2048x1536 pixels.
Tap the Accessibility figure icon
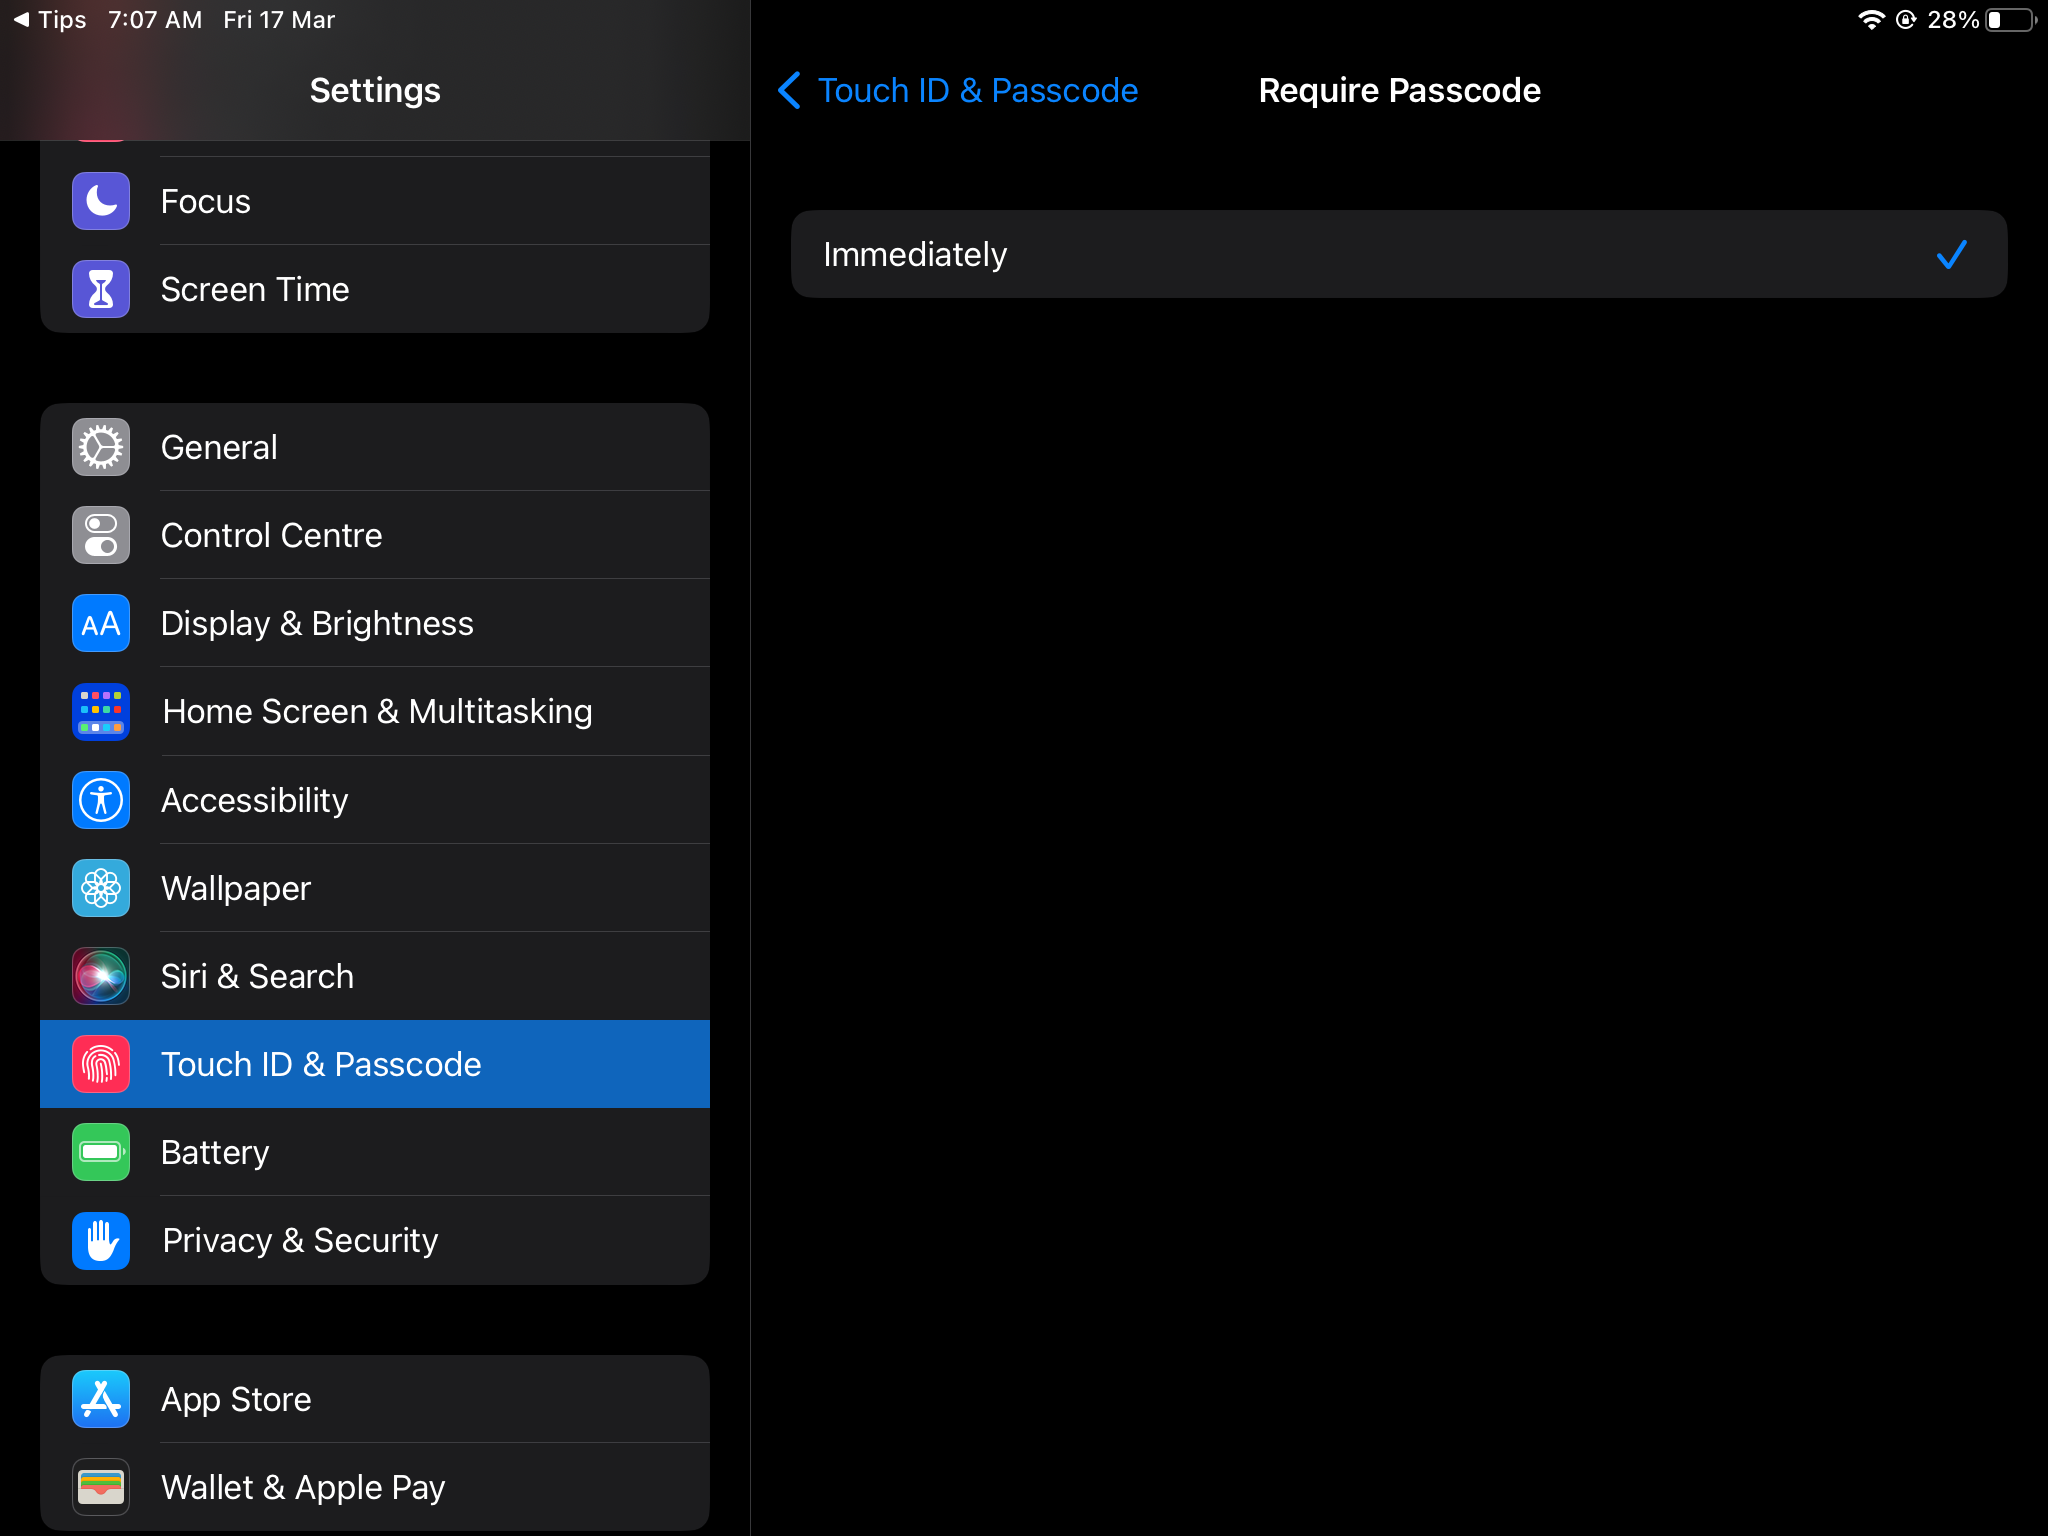click(x=101, y=800)
